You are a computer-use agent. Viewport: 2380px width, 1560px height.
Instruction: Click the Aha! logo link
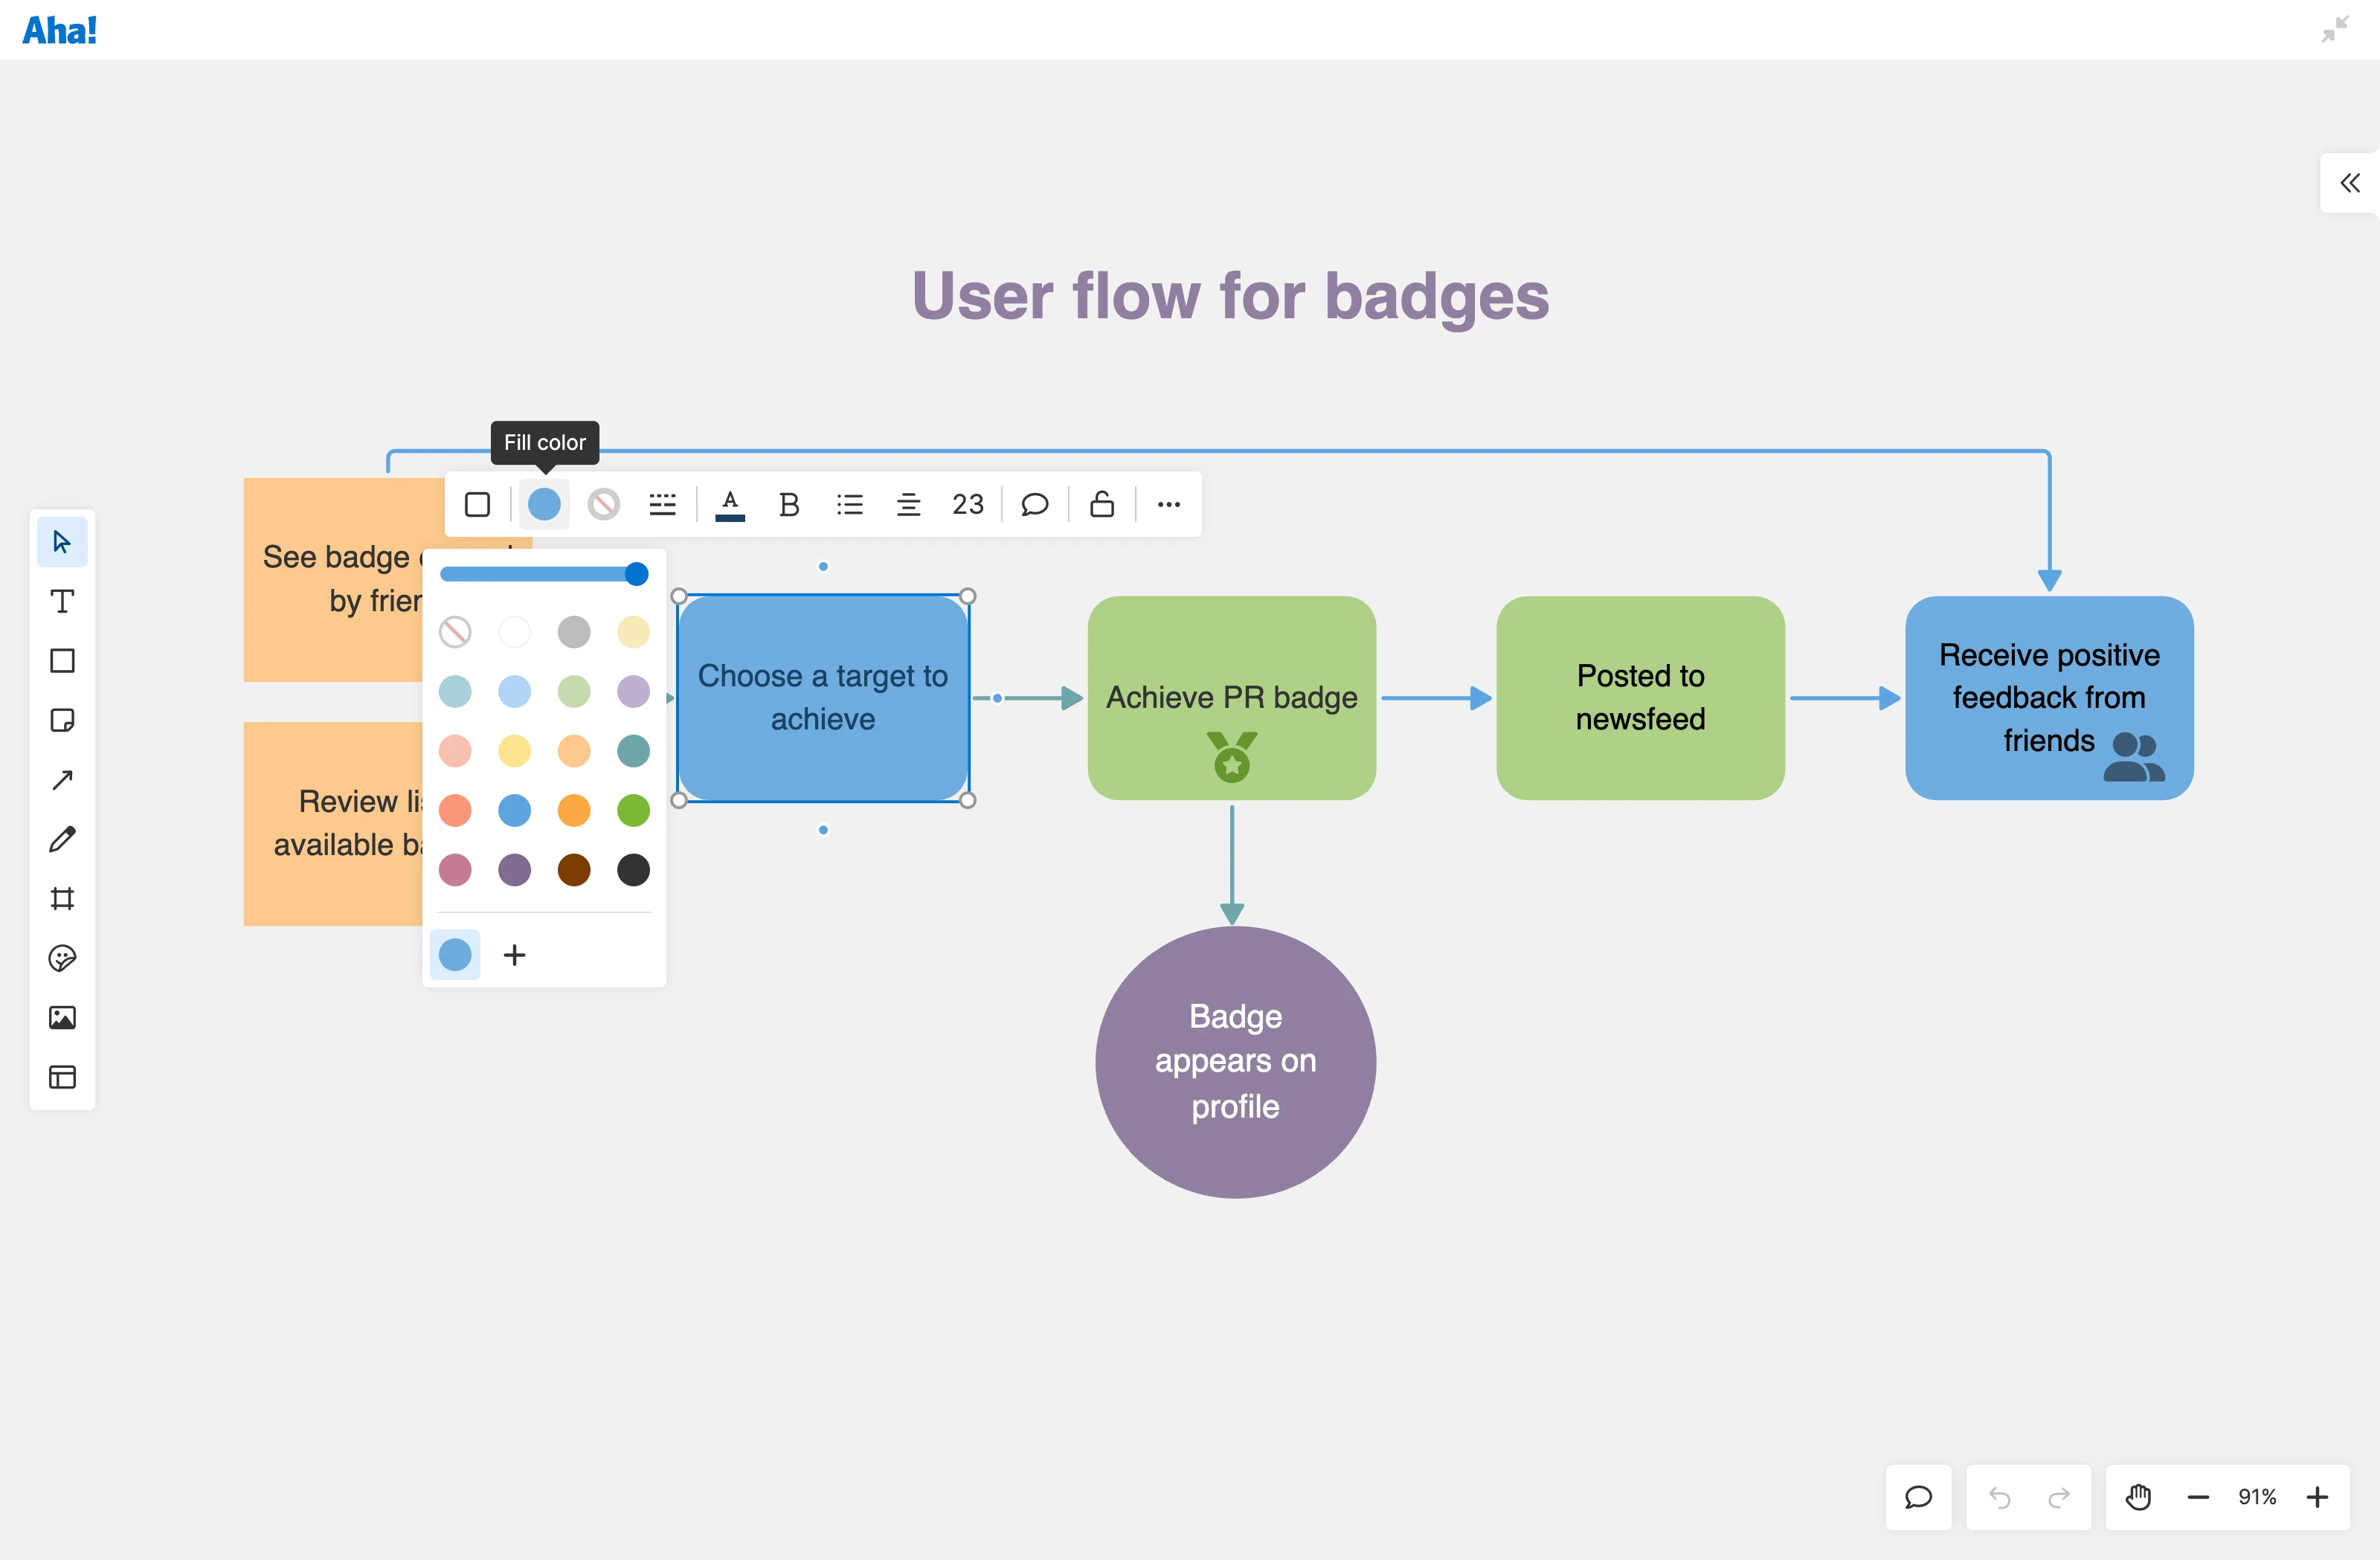coord(59,30)
